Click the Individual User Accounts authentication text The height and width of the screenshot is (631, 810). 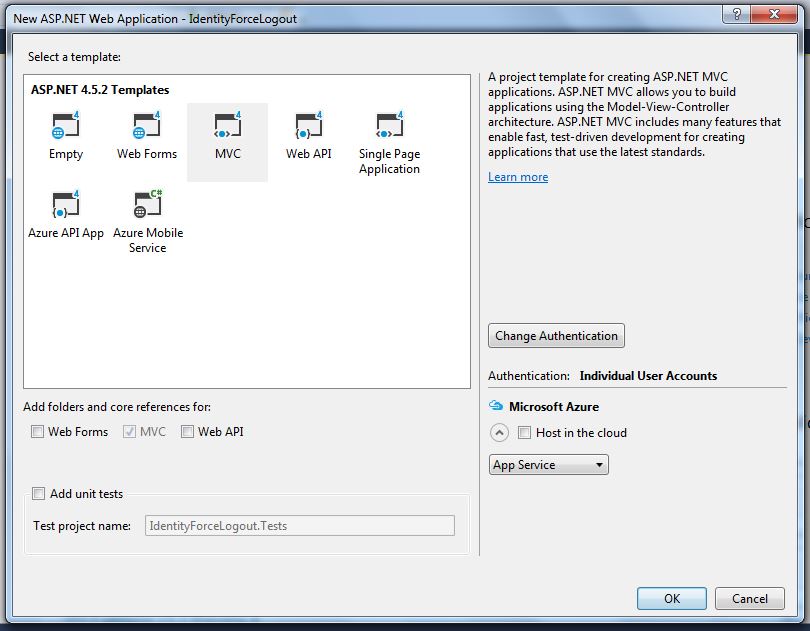(x=648, y=376)
